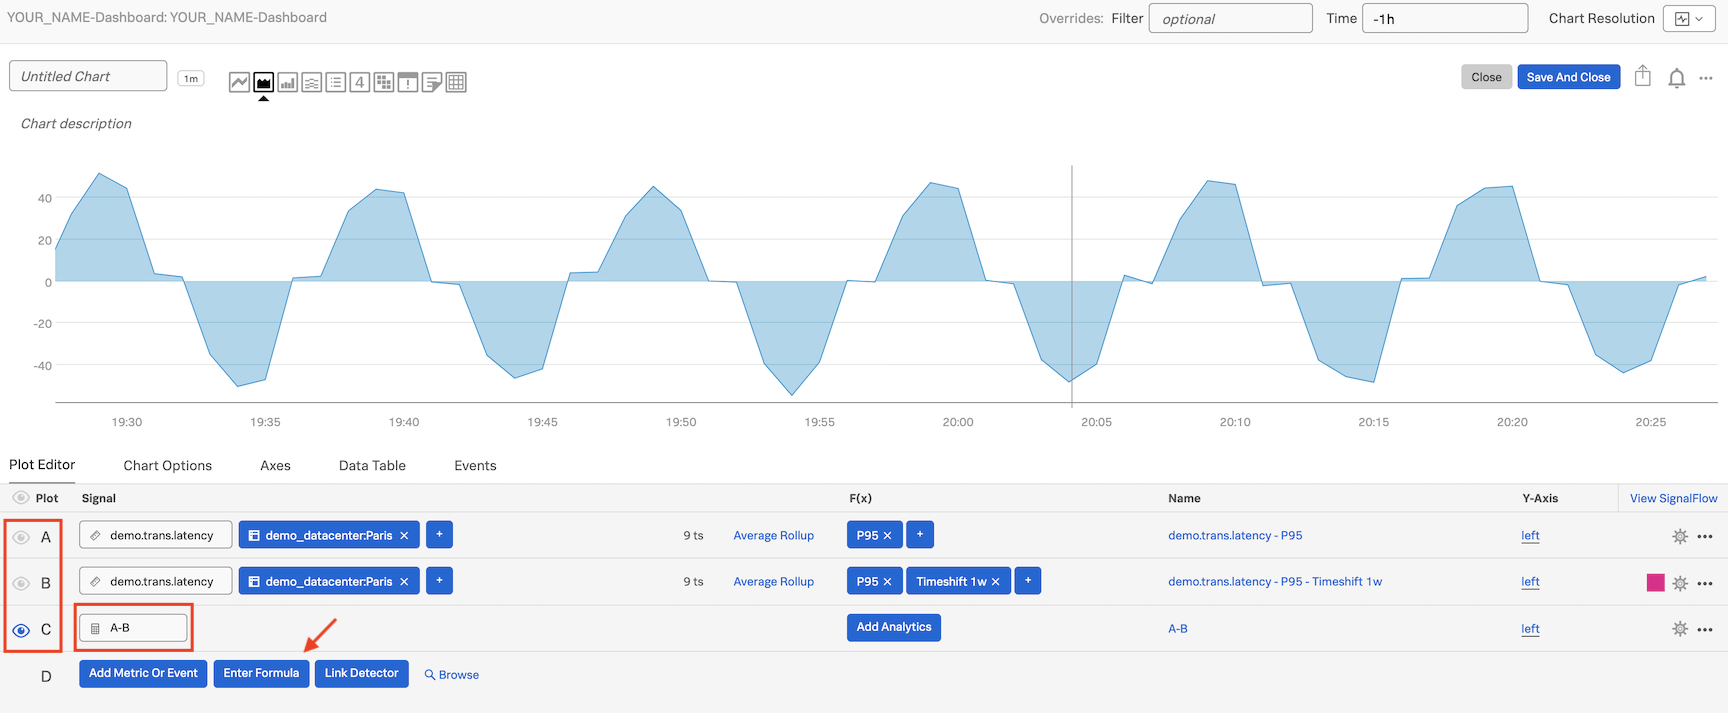The width and height of the screenshot is (1728, 713).
Task: Switch to the Chart Options tab
Action: [167, 466]
